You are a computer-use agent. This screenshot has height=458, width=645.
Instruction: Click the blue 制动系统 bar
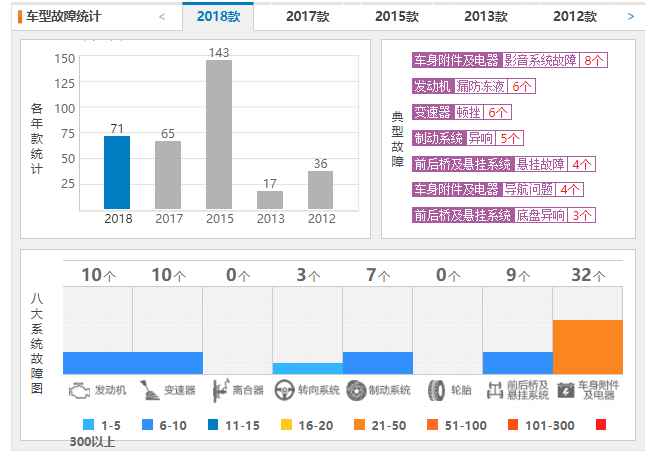378,363
